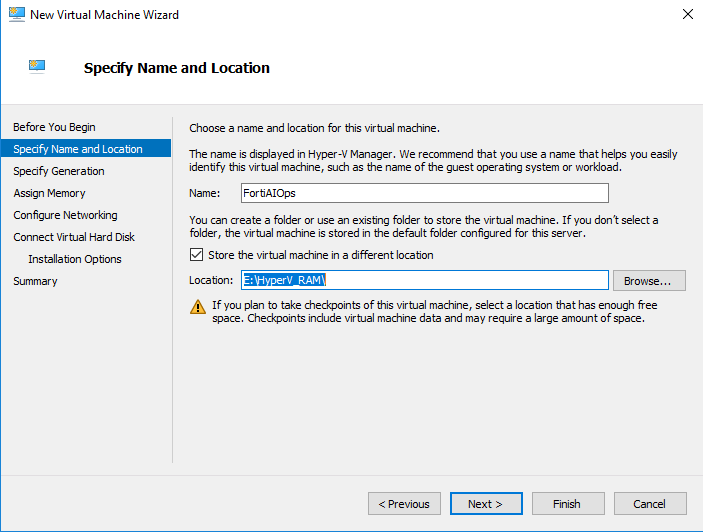Go to the Specify Generation step
Image resolution: width=703 pixels, height=532 pixels.
point(59,171)
